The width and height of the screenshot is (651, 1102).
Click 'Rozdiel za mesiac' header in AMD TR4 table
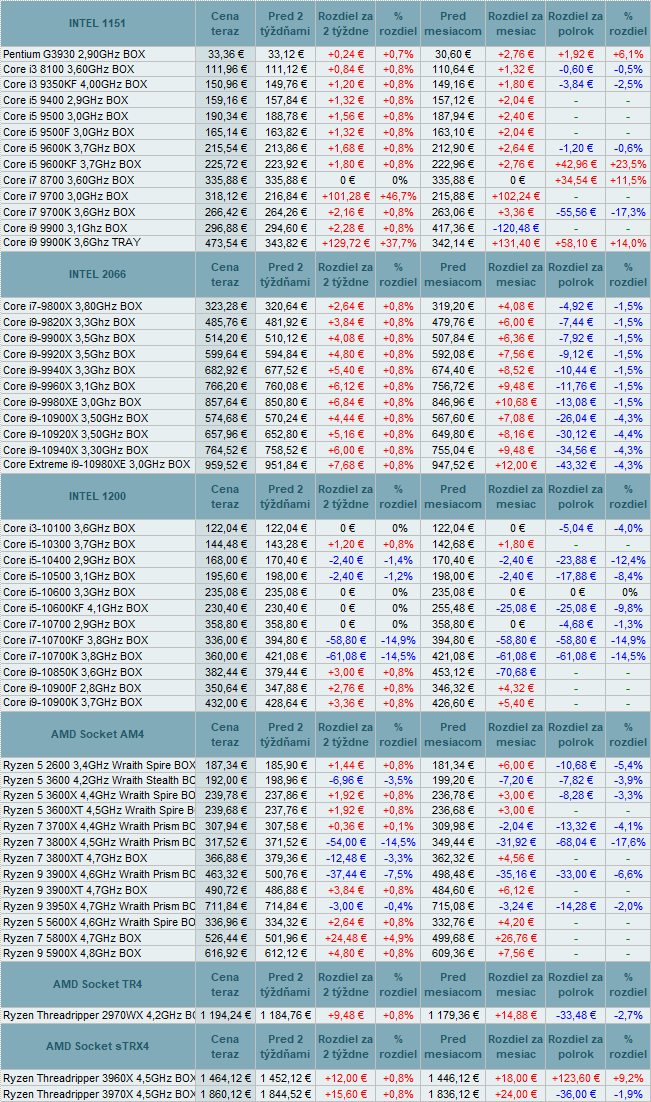click(516, 984)
